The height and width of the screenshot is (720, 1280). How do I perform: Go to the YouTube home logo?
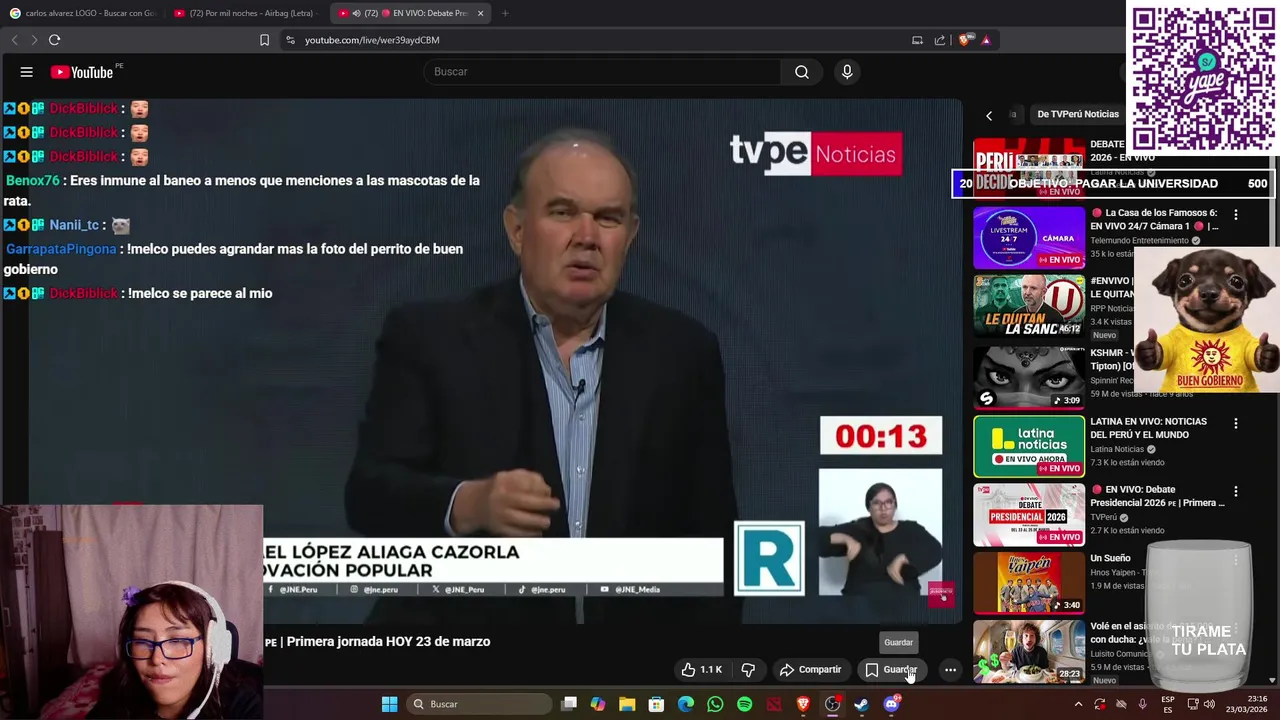(82, 72)
